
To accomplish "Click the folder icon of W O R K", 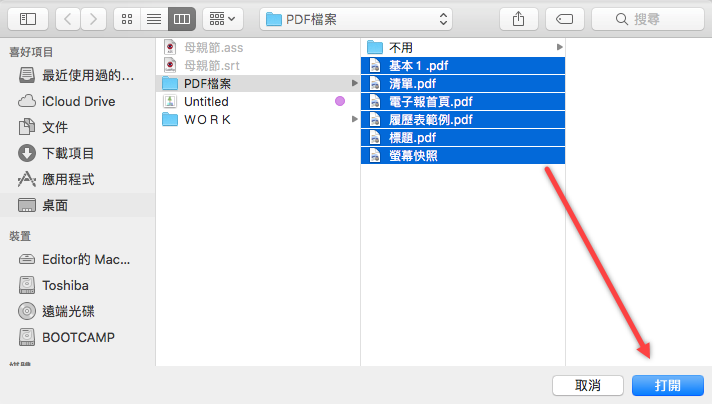I will click(170, 120).
